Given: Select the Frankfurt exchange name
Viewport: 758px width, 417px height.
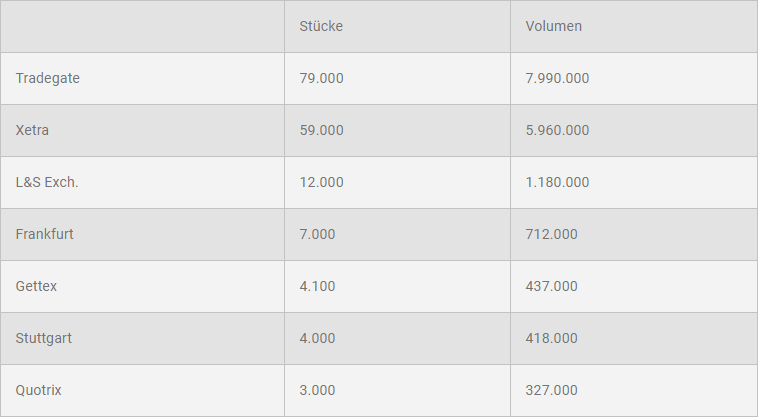Looking at the screenshot, I should [x=45, y=234].
